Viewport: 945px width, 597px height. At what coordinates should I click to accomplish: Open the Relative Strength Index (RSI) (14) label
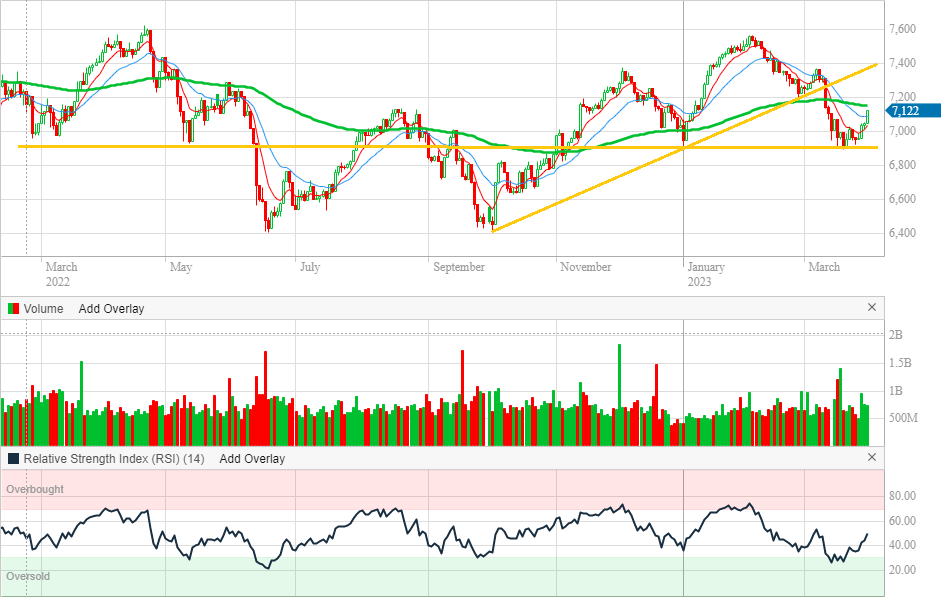coord(114,459)
